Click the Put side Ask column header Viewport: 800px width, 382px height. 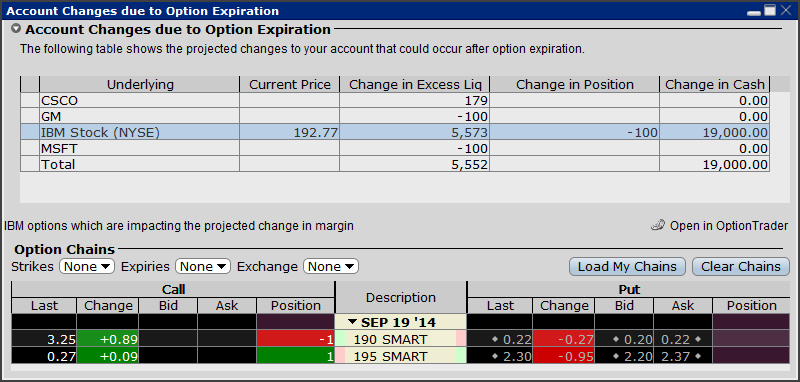pos(683,305)
